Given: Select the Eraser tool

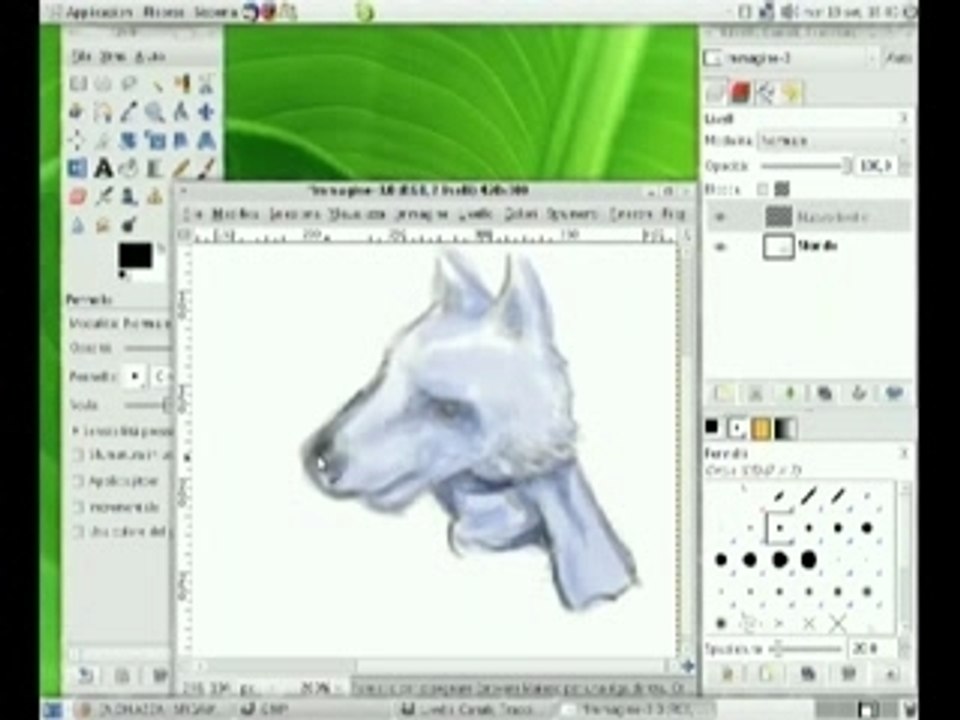Looking at the screenshot, I should 78,197.
